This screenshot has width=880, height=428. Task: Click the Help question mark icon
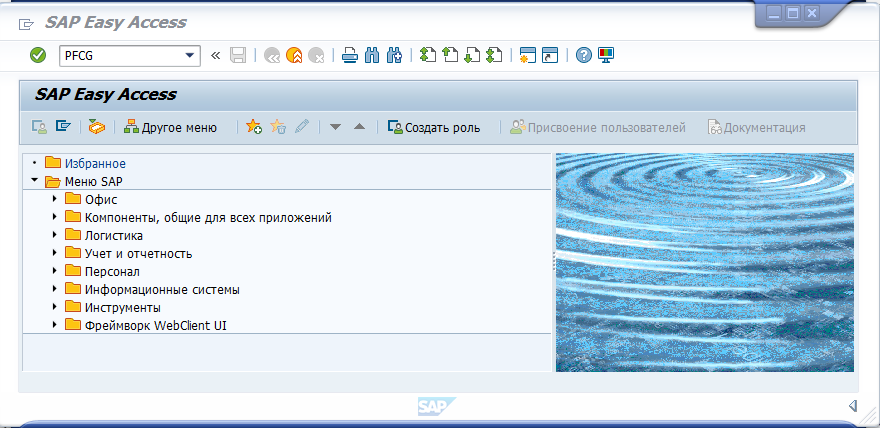coord(584,55)
